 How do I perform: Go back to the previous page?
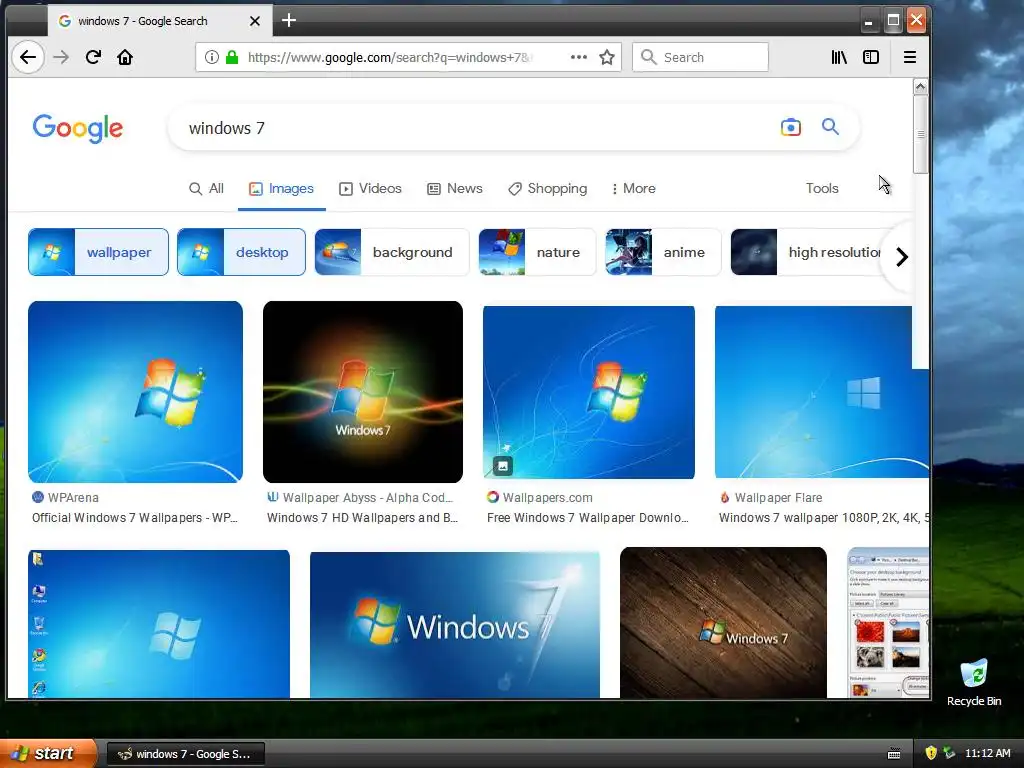(x=27, y=57)
